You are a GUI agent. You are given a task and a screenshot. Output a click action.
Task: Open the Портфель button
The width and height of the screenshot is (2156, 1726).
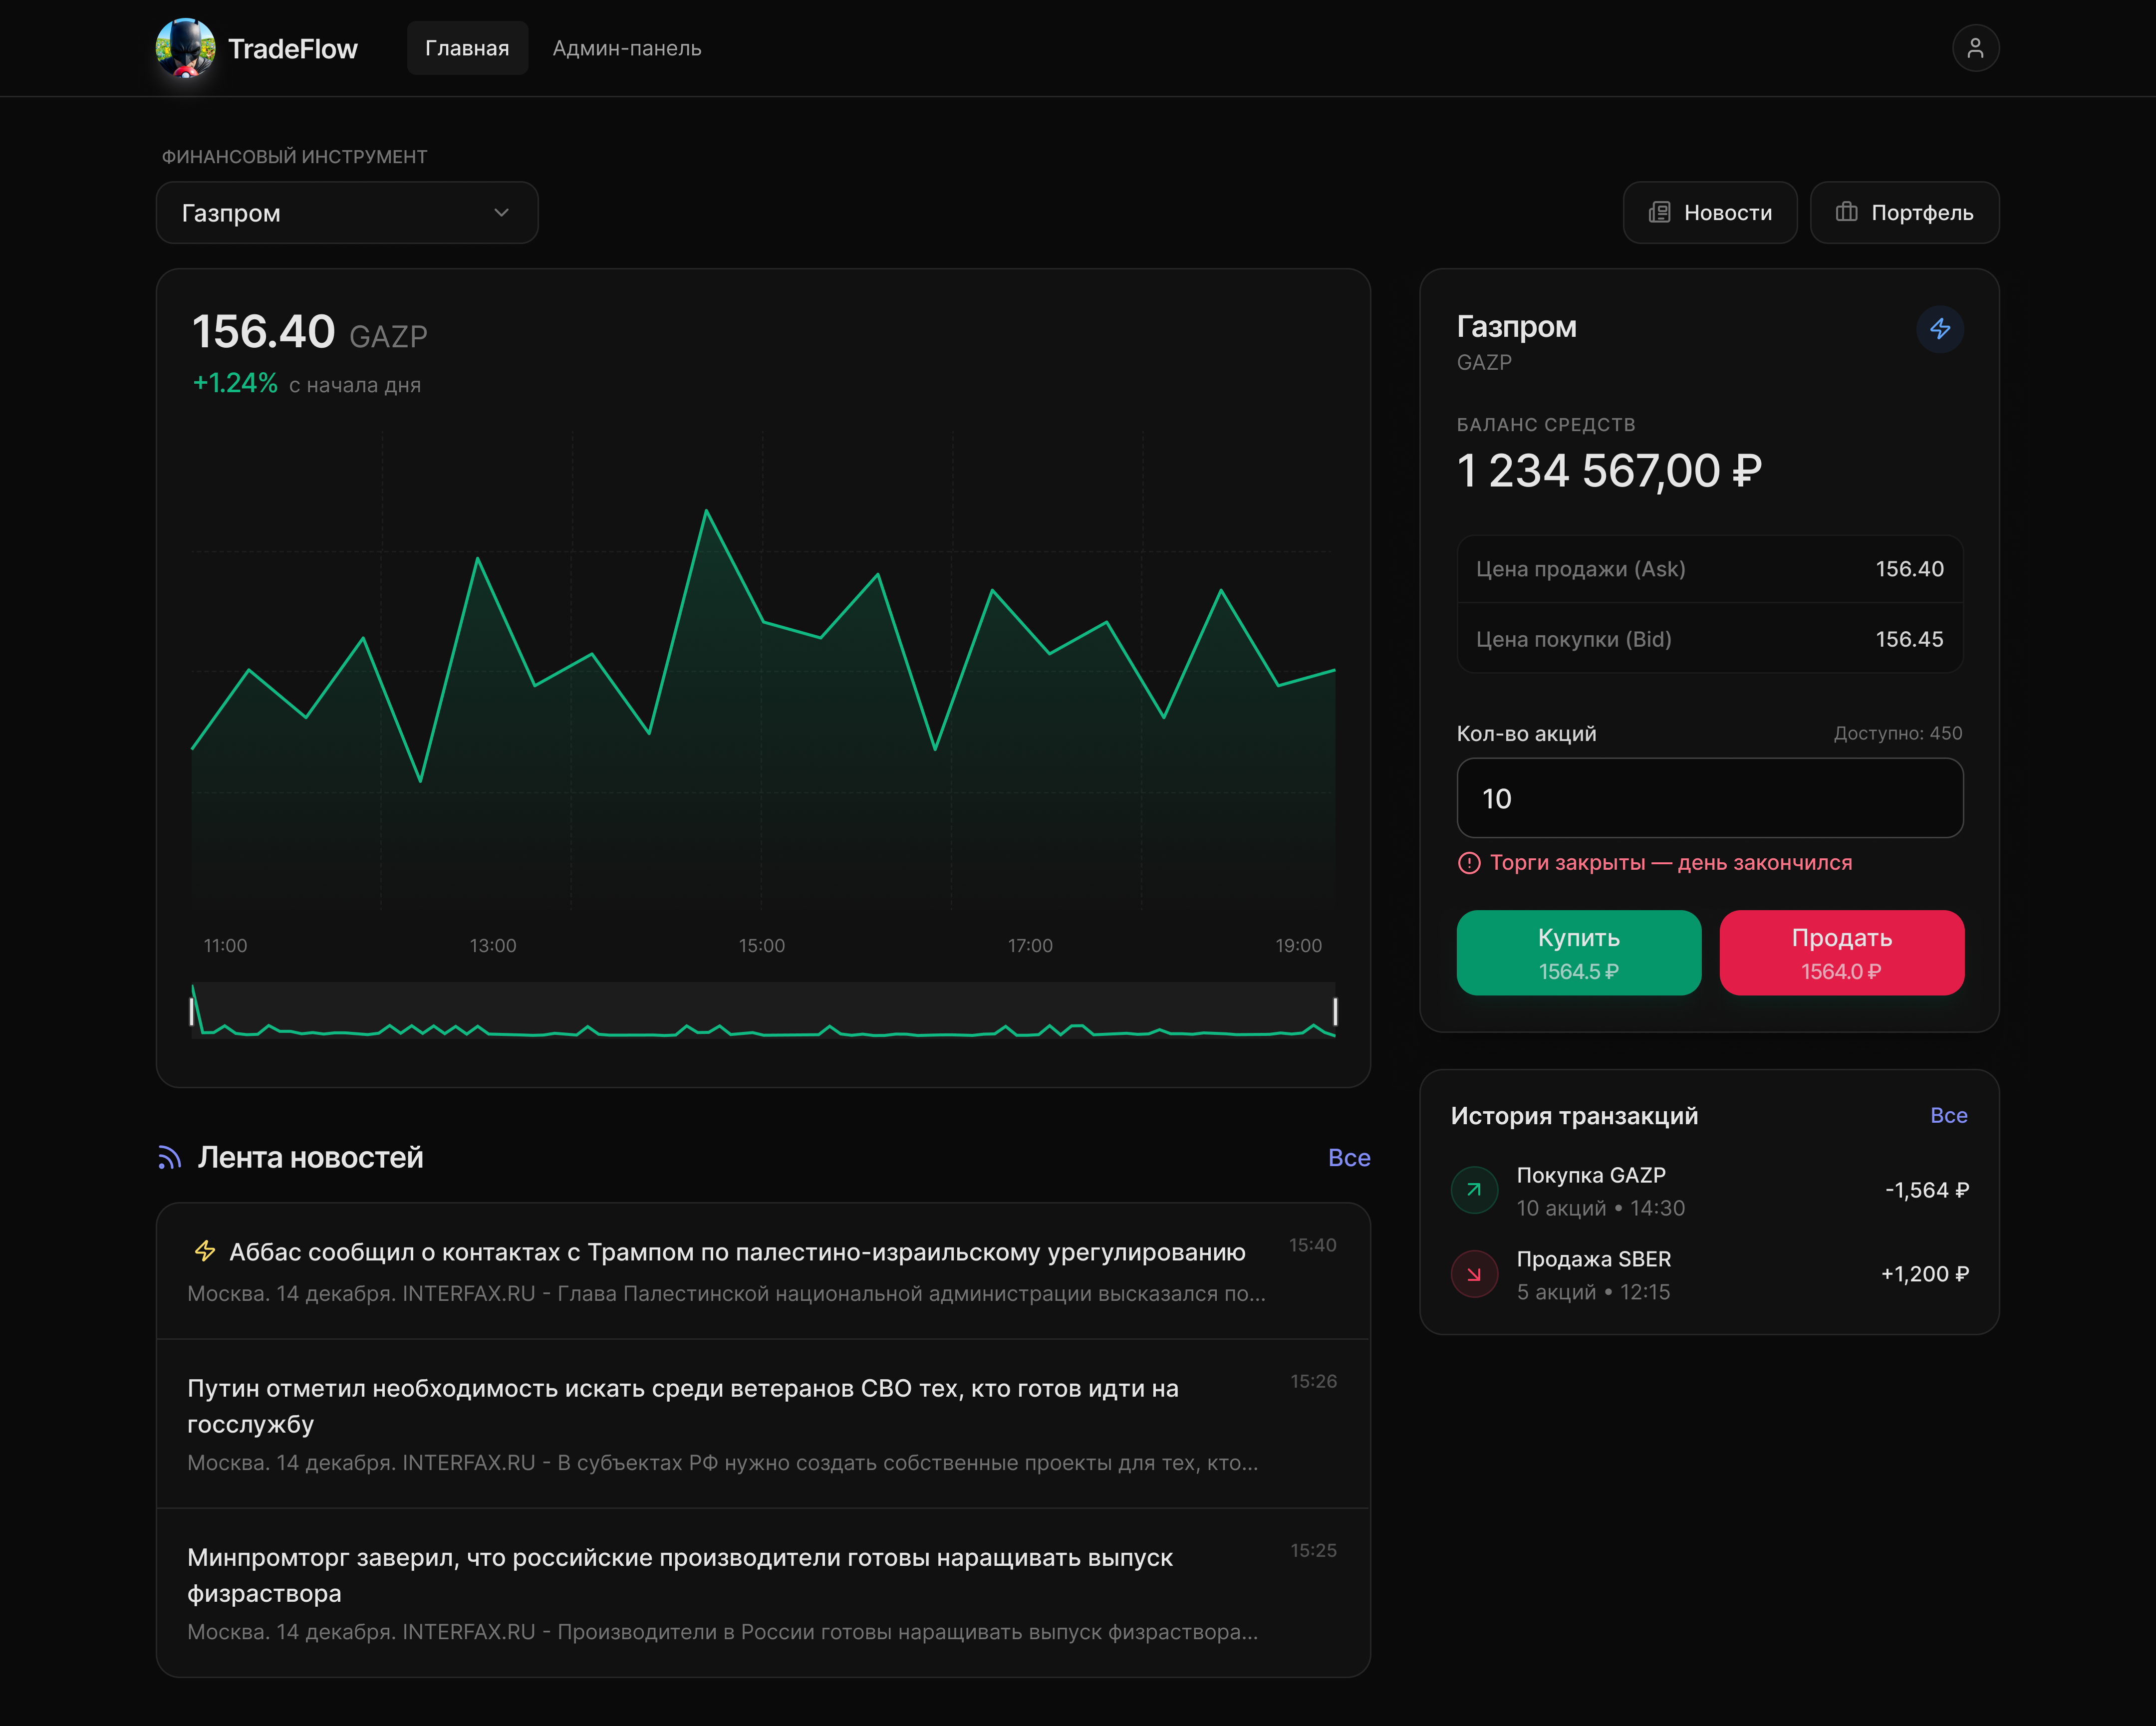pos(1904,212)
